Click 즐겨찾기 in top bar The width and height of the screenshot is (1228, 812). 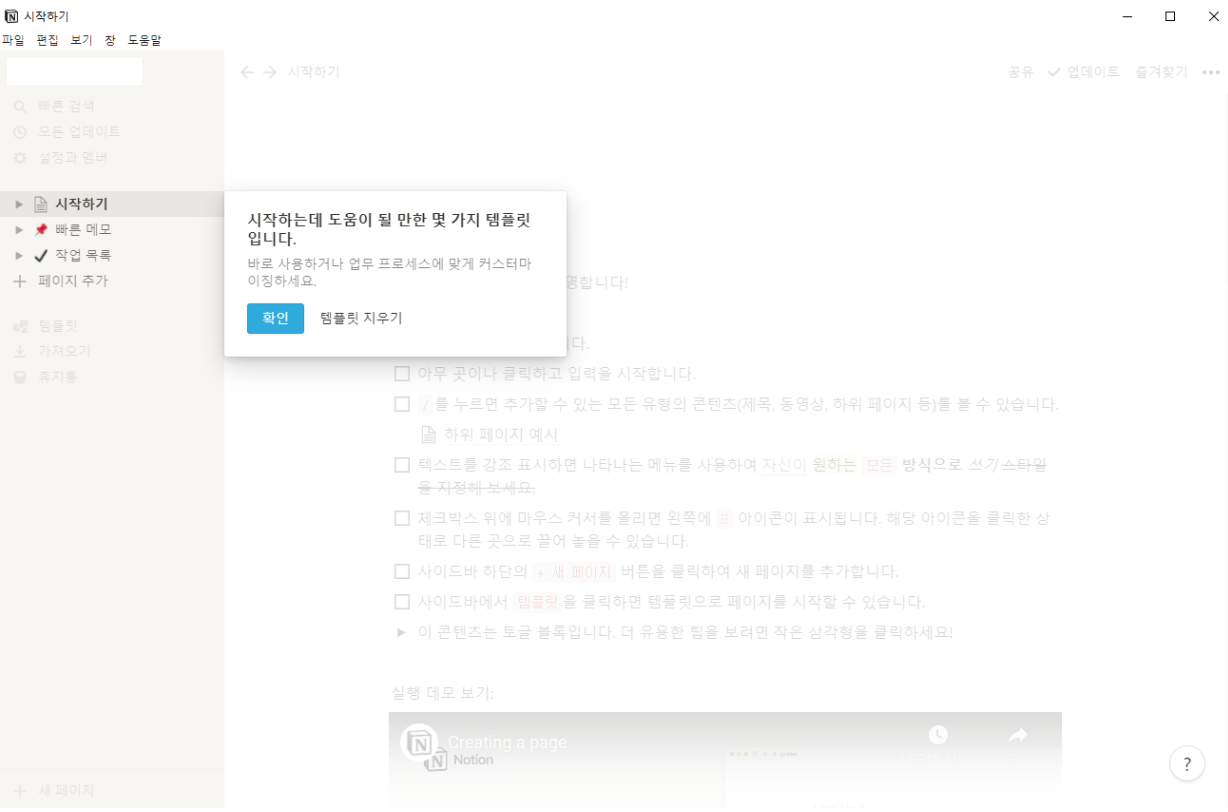(1162, 72)
